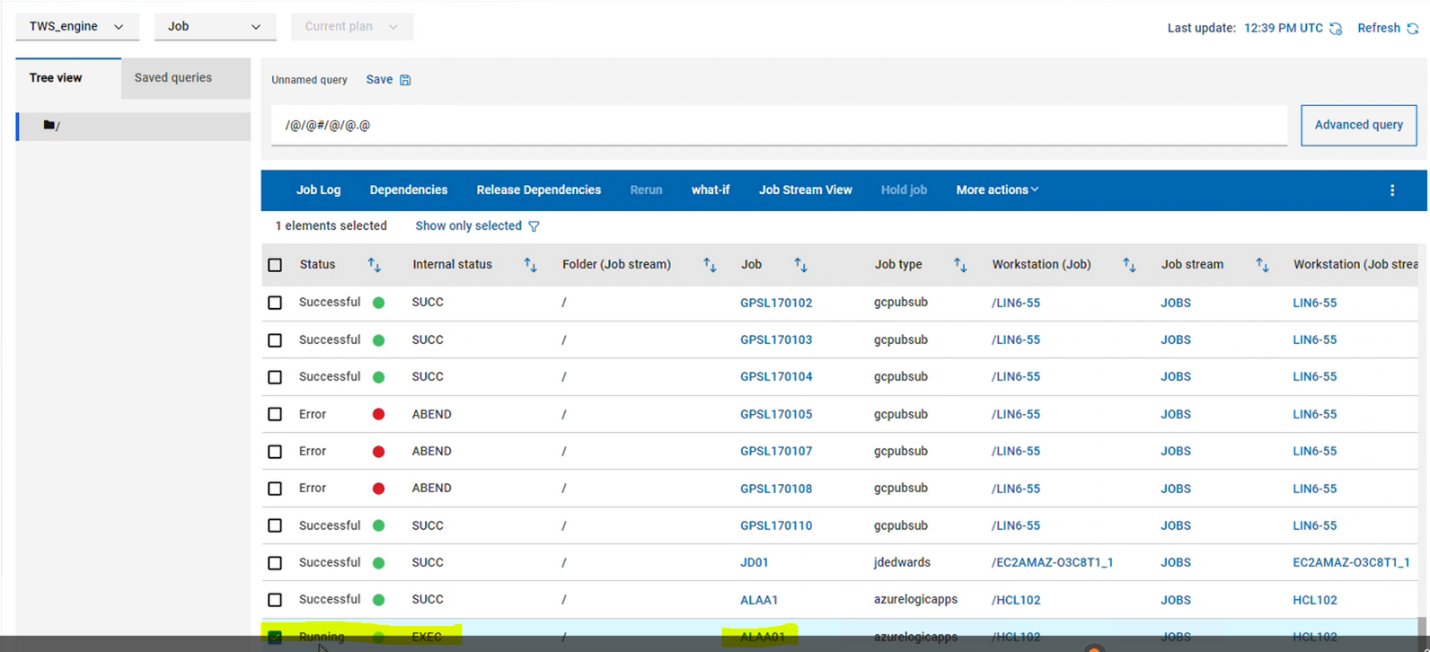
Task: Sort by Internal status column arrows
Action: point(530,265)
